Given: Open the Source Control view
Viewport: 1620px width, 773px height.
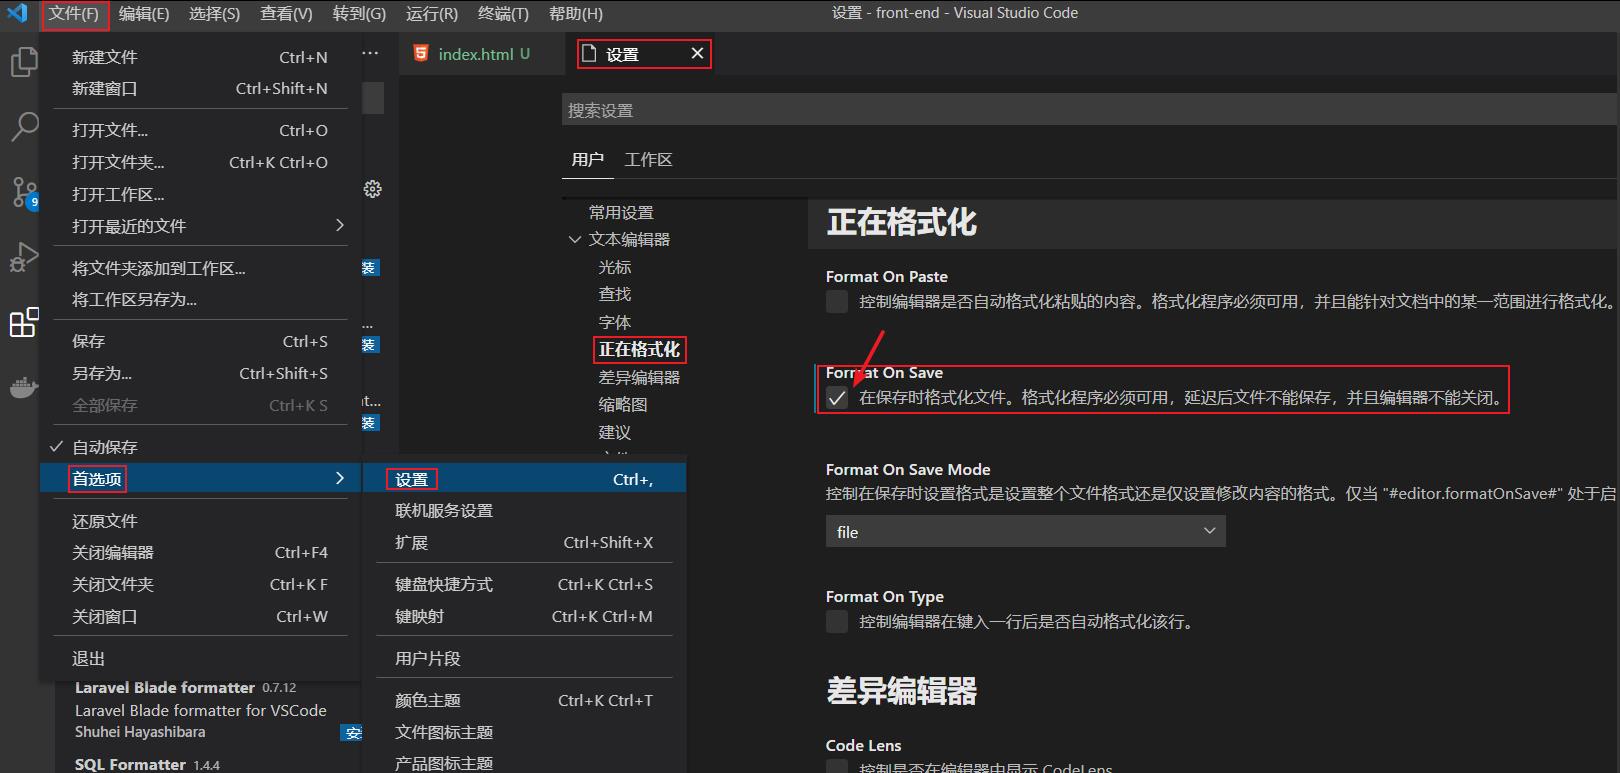Looking at the screenshot, I should click(23, 191).
